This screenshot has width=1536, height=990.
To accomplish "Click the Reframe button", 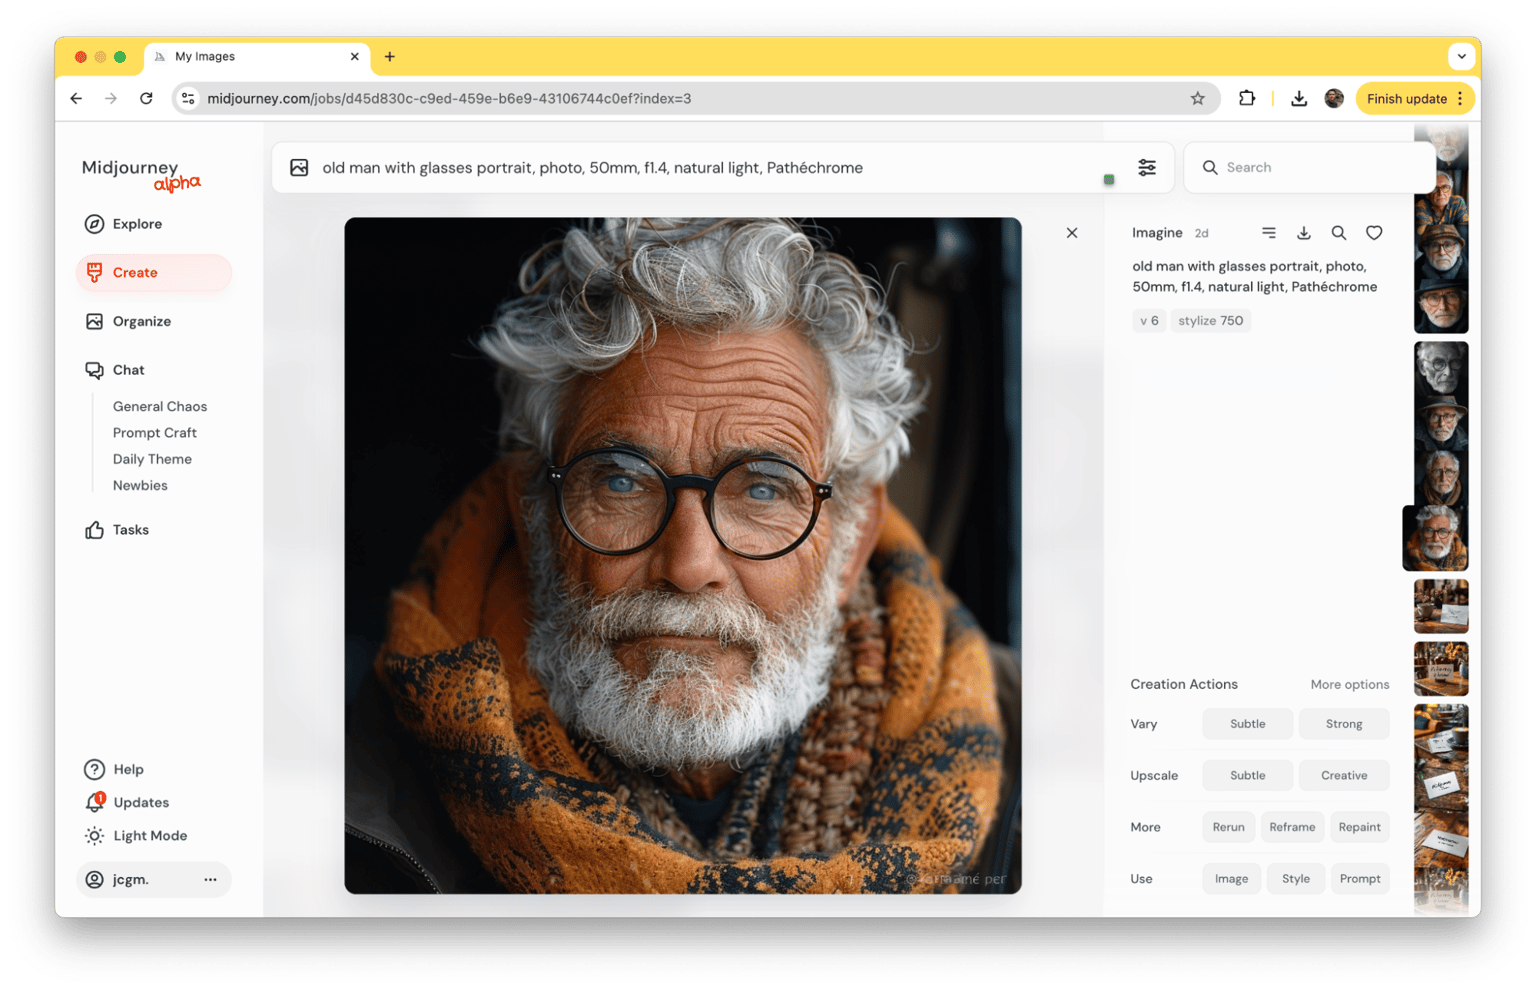I will click(x=1292, y=828).
